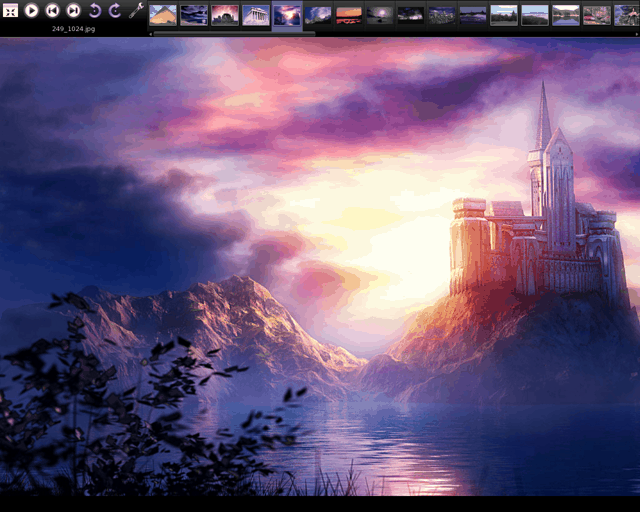Screen dimensions: 640x512
Task: Click the 249_1024.jpg filename label
Action: tap(73, 29)
